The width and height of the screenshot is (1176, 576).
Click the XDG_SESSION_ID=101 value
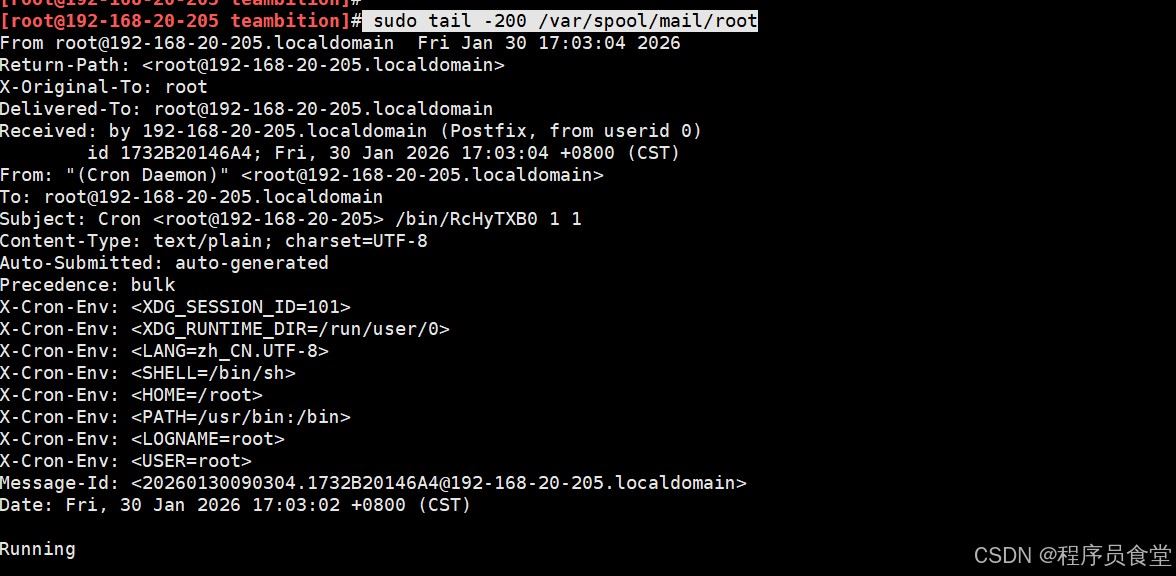click(x=241, y=307)
